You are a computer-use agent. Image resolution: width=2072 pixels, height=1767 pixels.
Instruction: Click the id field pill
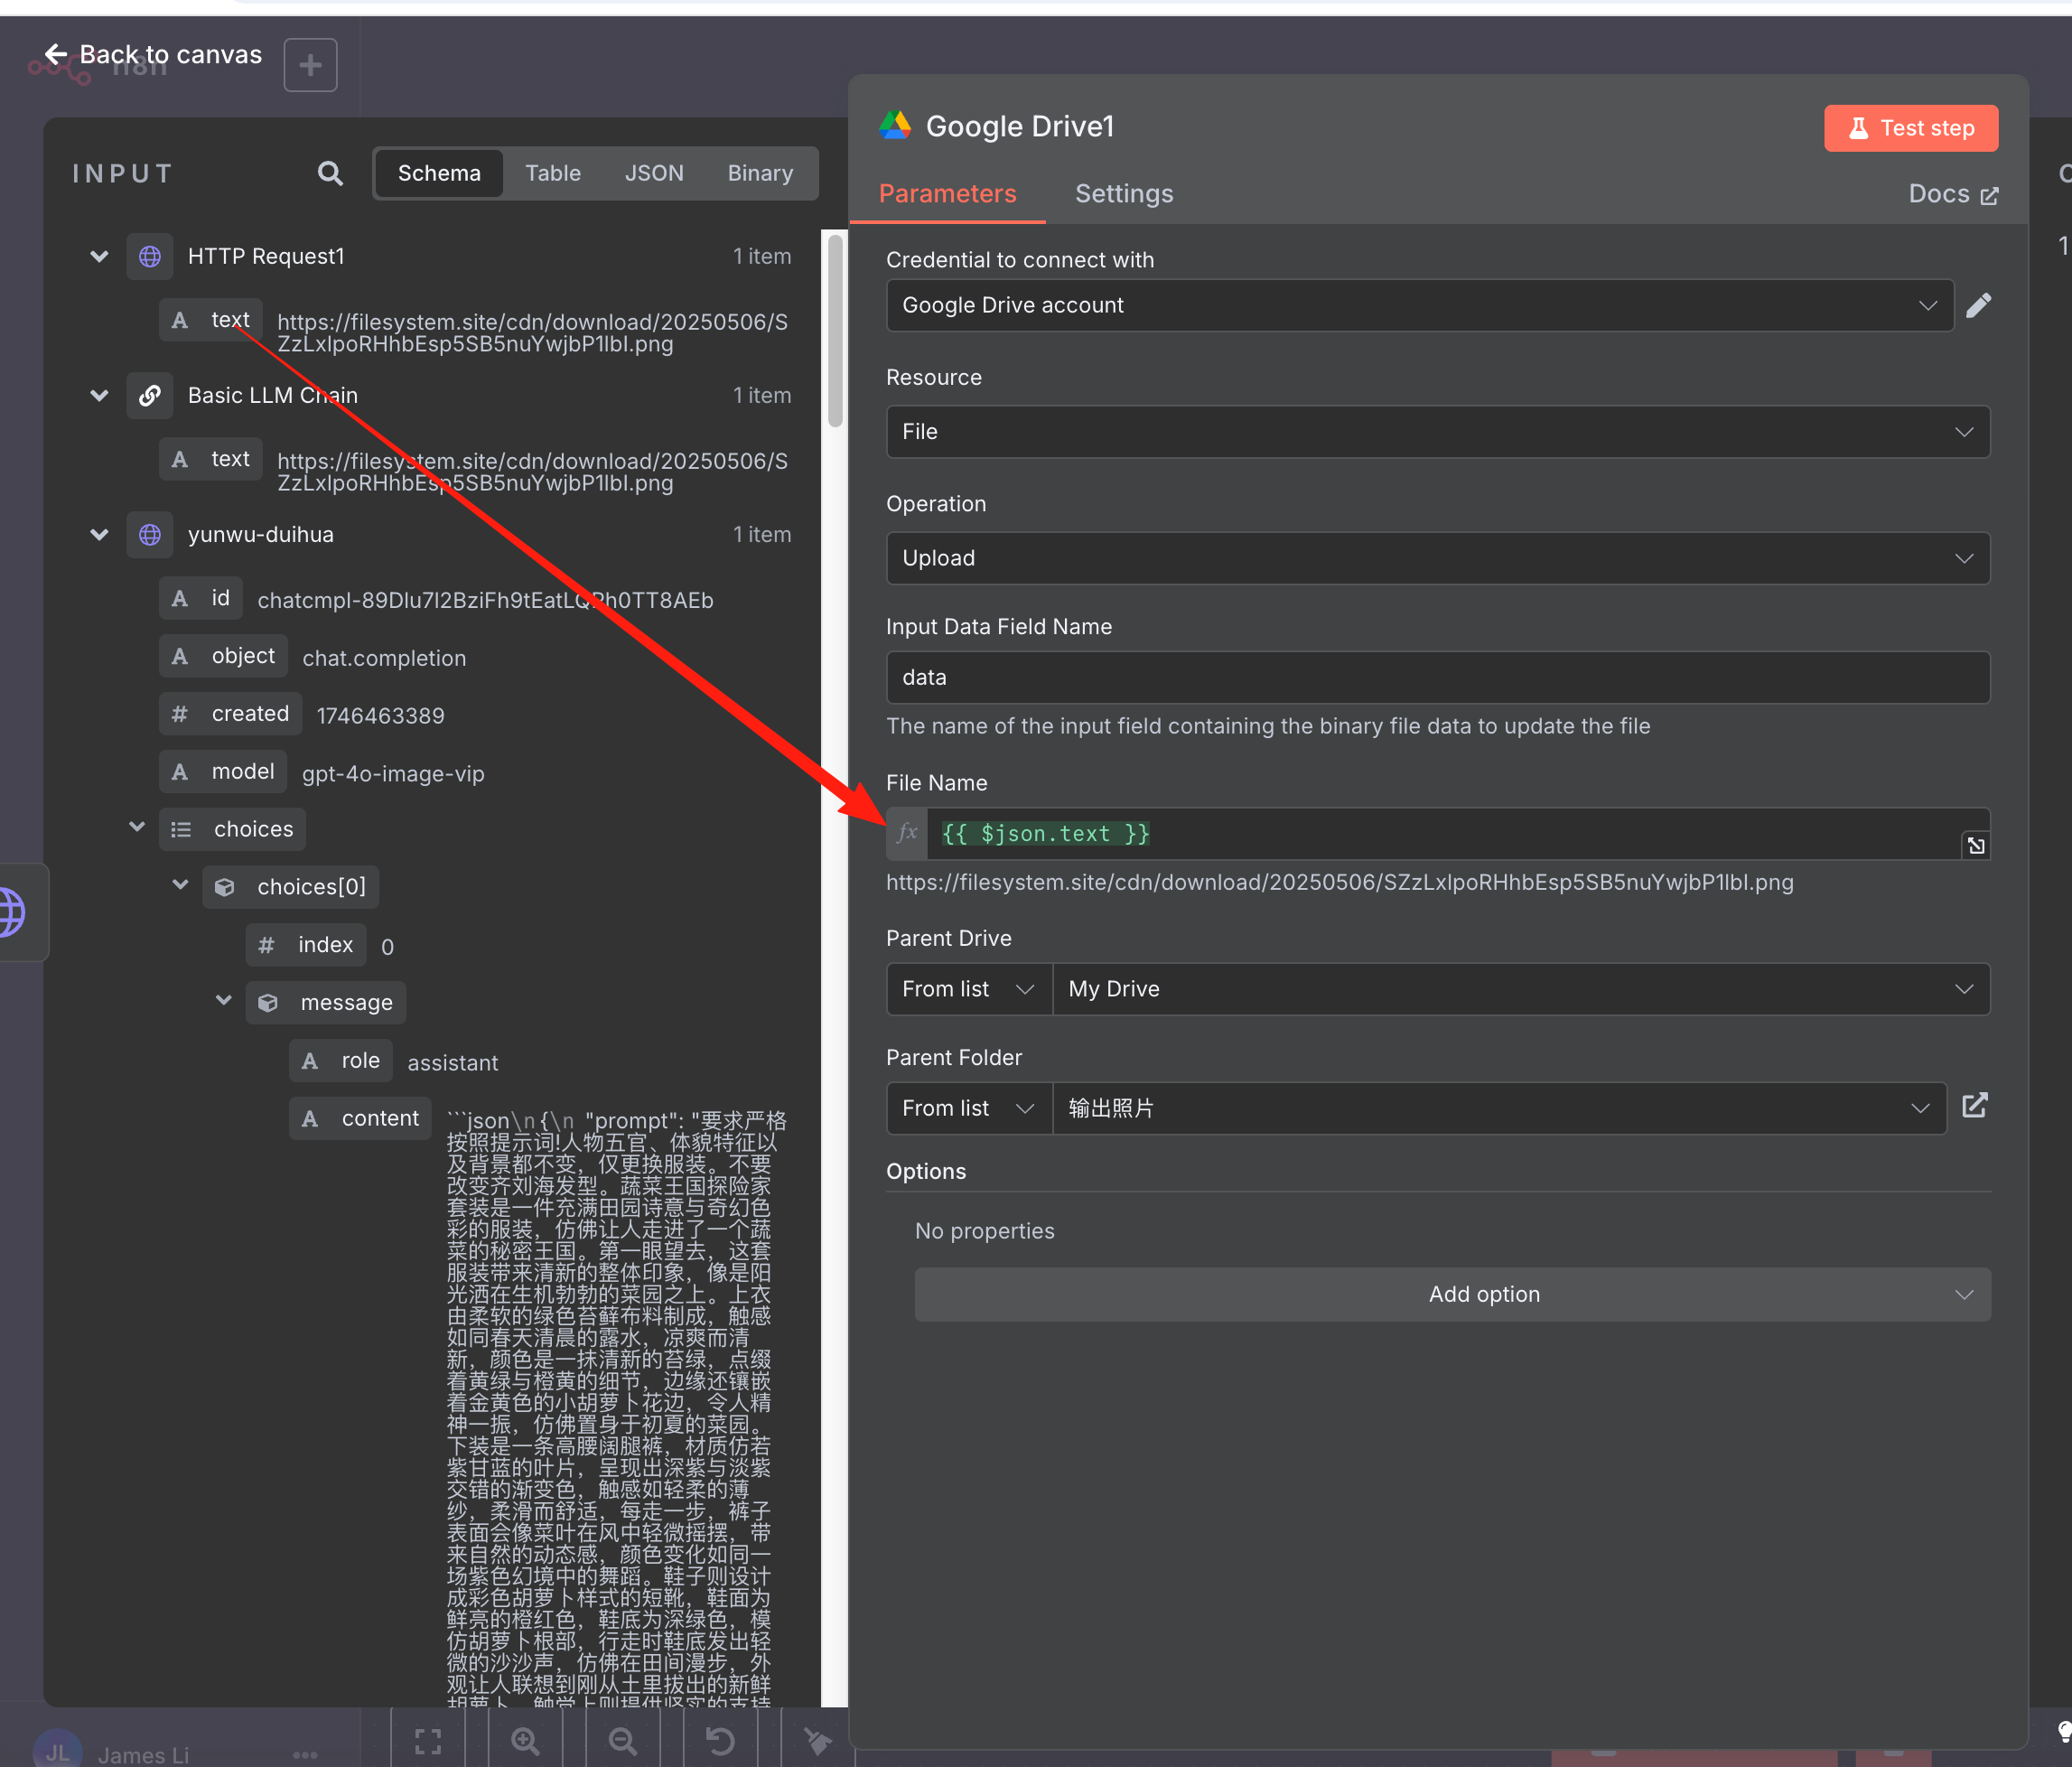coord(201,598)
